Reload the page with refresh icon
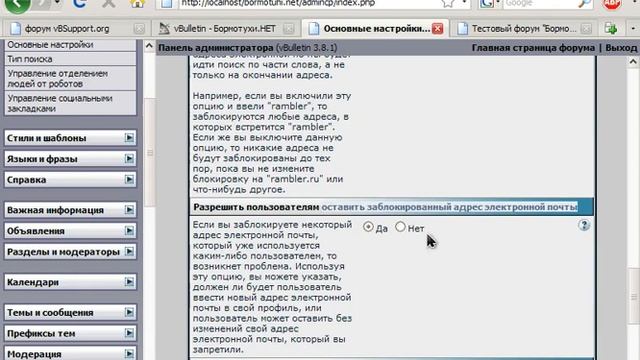The width and height of the screenshot is (640, 360). (x=80, y=4)
